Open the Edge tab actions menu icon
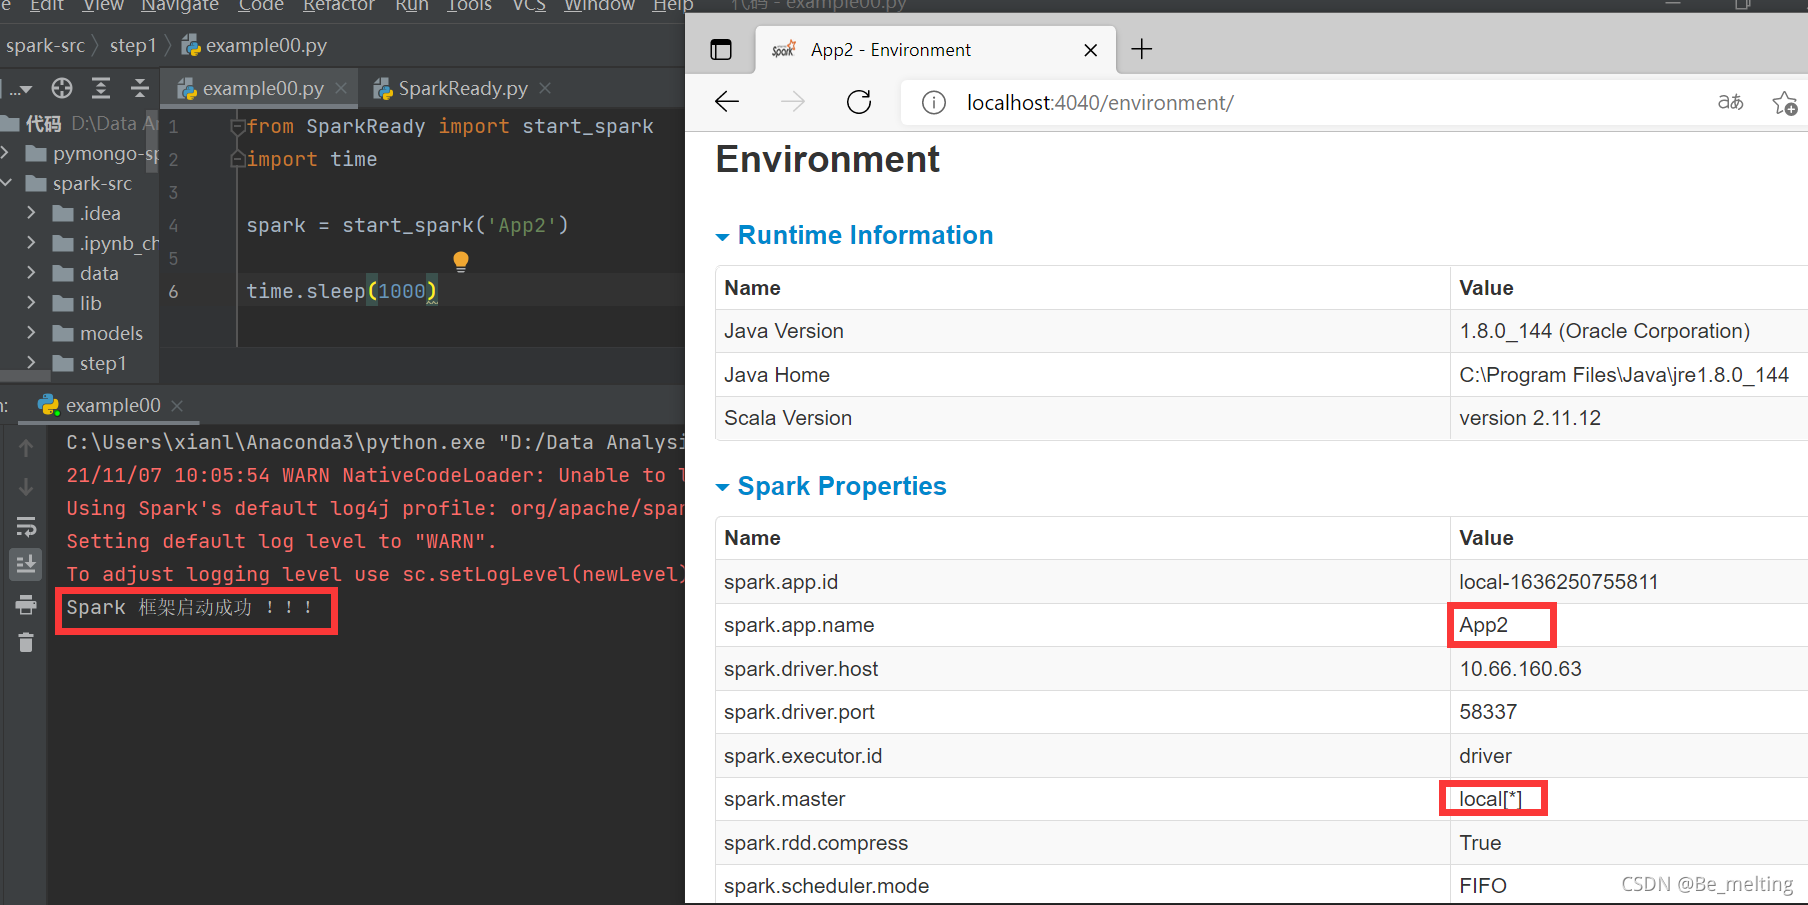Viewport: 1808px width, 905px height. point(721,50)
